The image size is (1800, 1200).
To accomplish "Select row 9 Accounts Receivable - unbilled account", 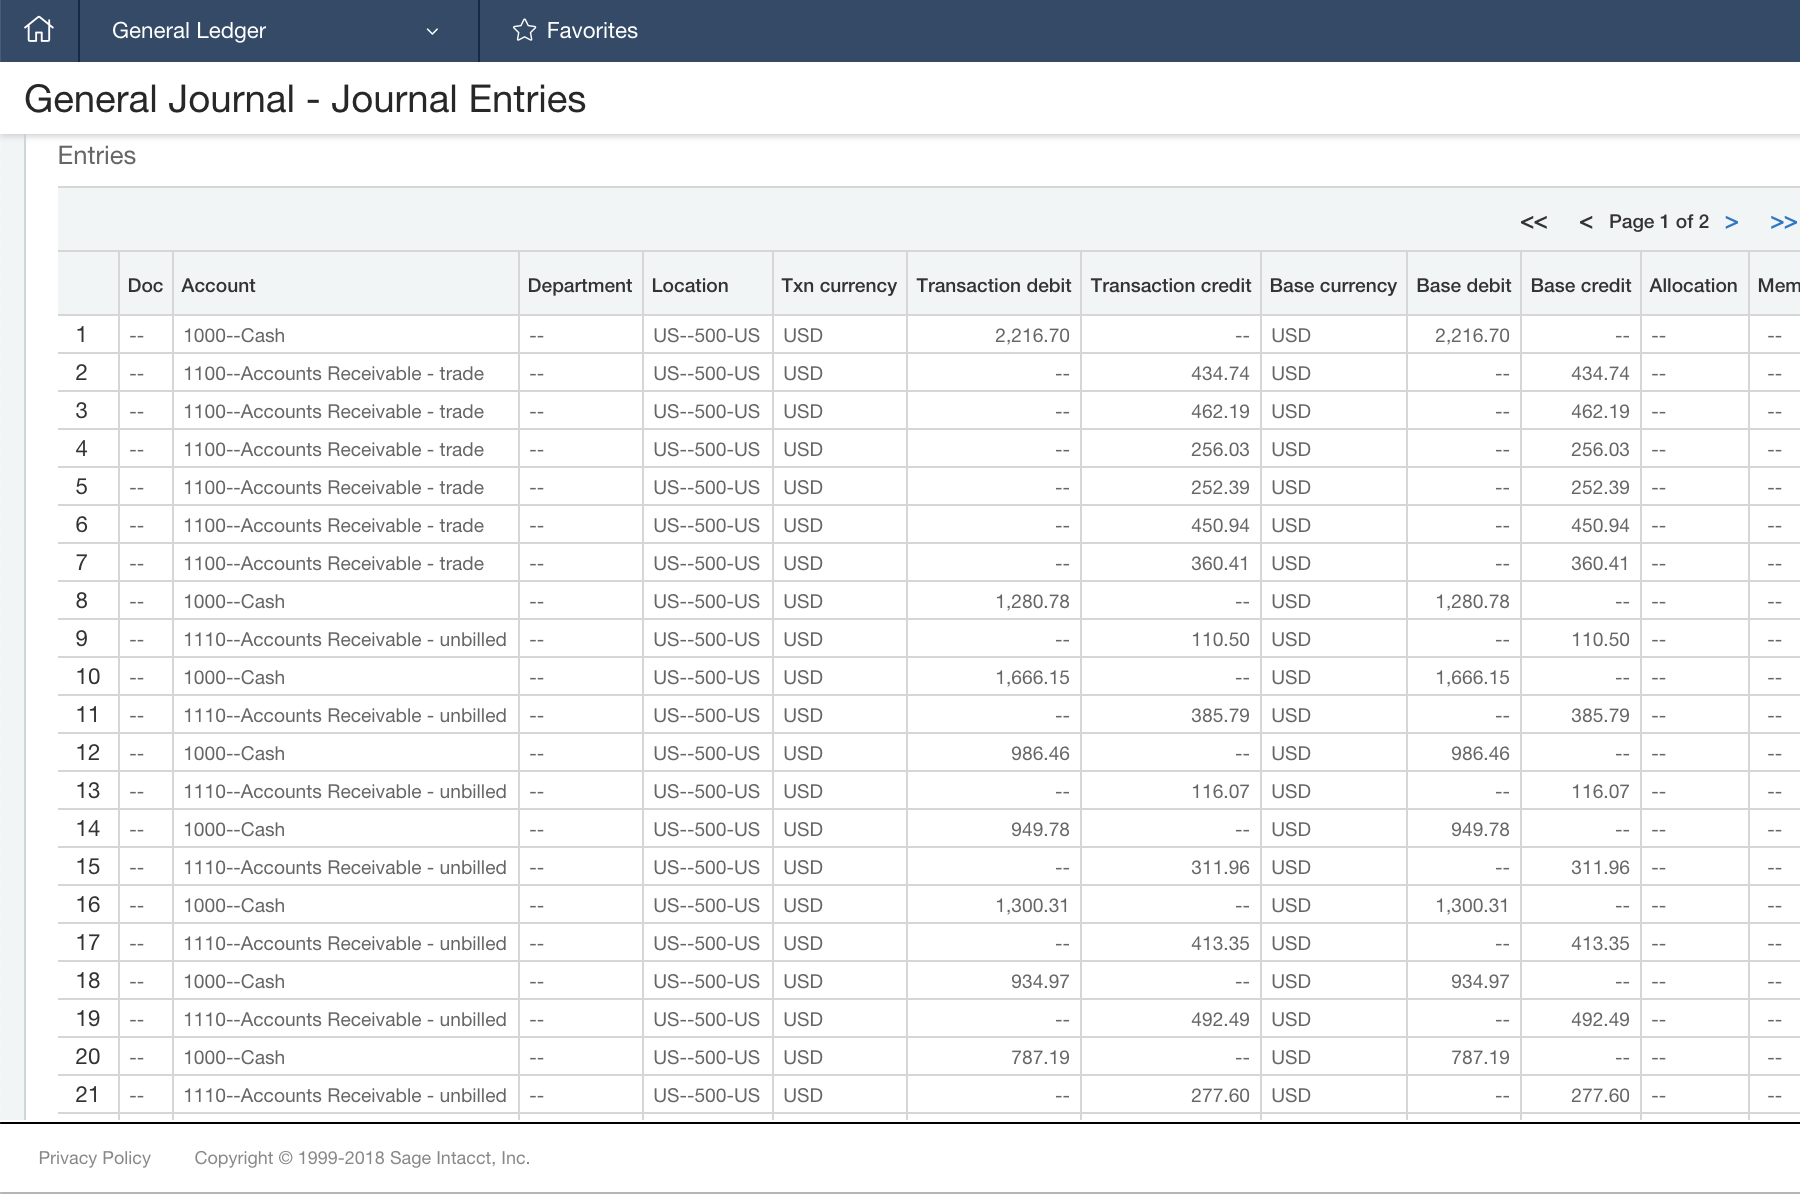I will pos(345,639).
